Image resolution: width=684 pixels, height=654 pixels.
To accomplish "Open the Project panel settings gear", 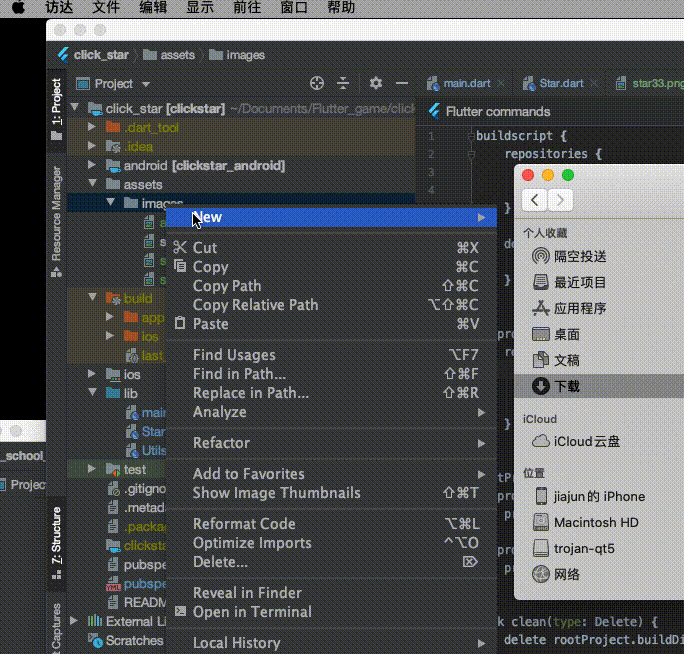I will coord(376,83).
